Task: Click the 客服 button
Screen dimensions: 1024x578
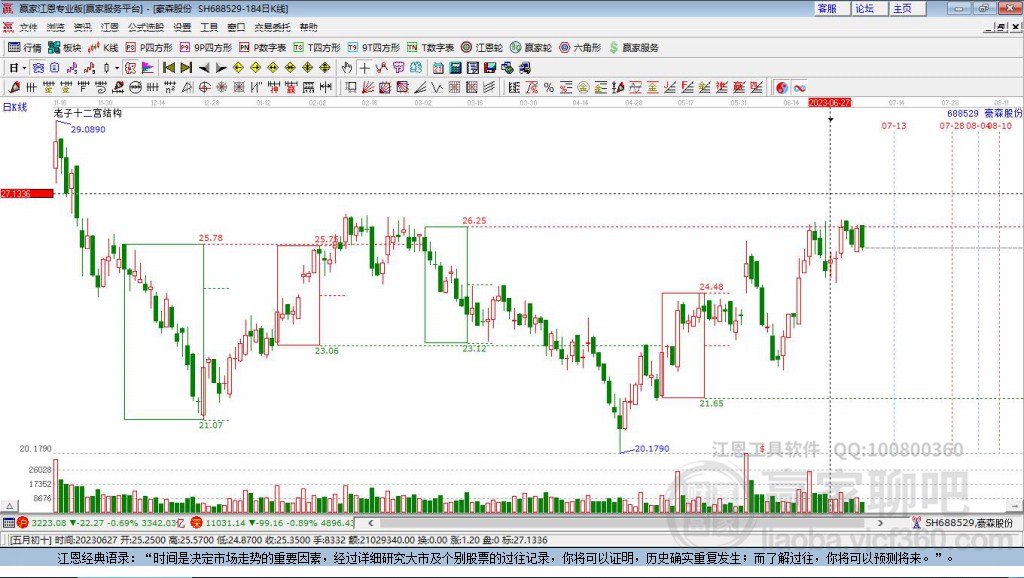Action: pyautogui.click(x=831, y=8)
